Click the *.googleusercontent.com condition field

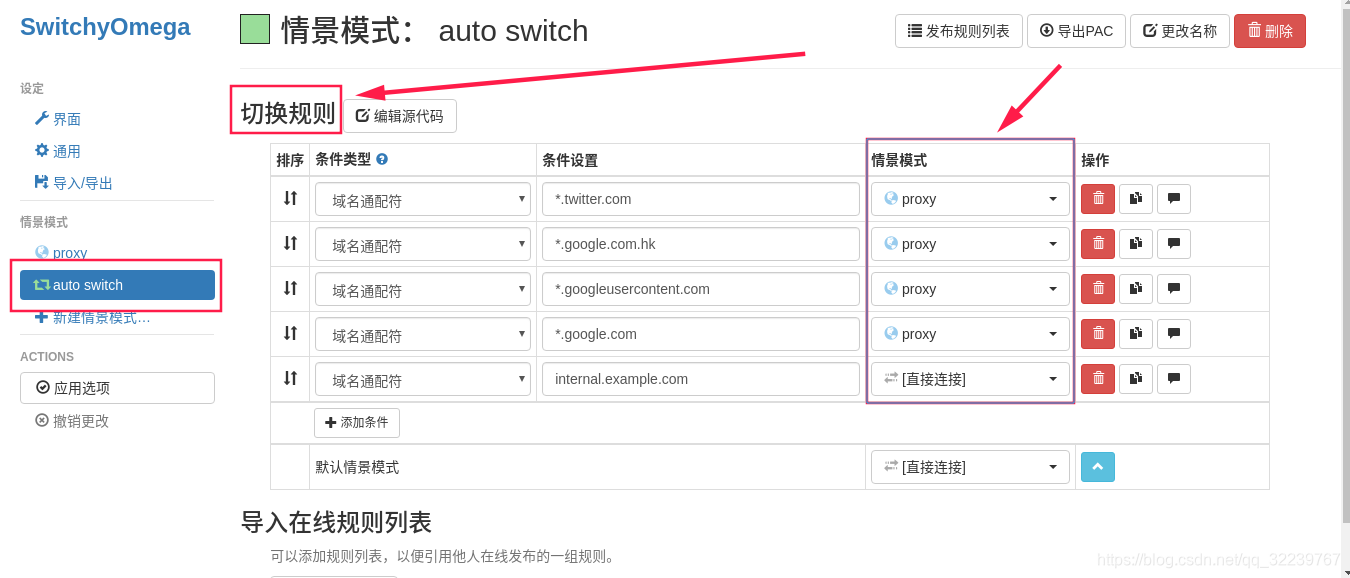point(701,289)
